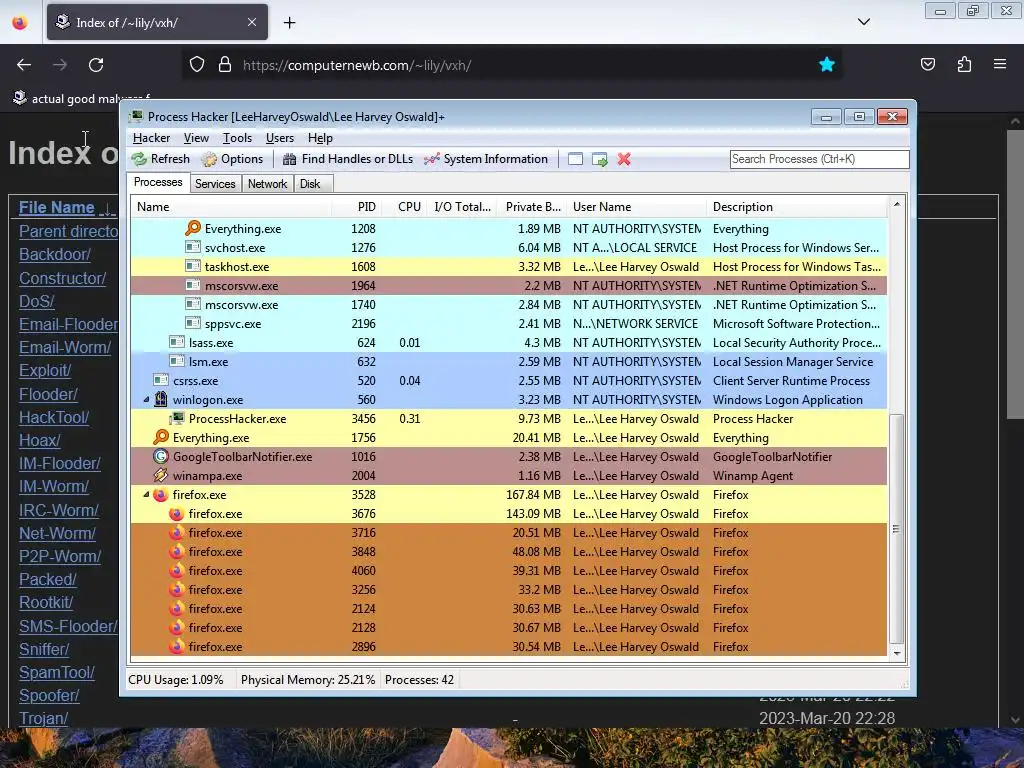Viewport: 1024px width, 768px height.
Task: Click the Everything.exe magnifier icon for PID 1208
Action: 193,228
